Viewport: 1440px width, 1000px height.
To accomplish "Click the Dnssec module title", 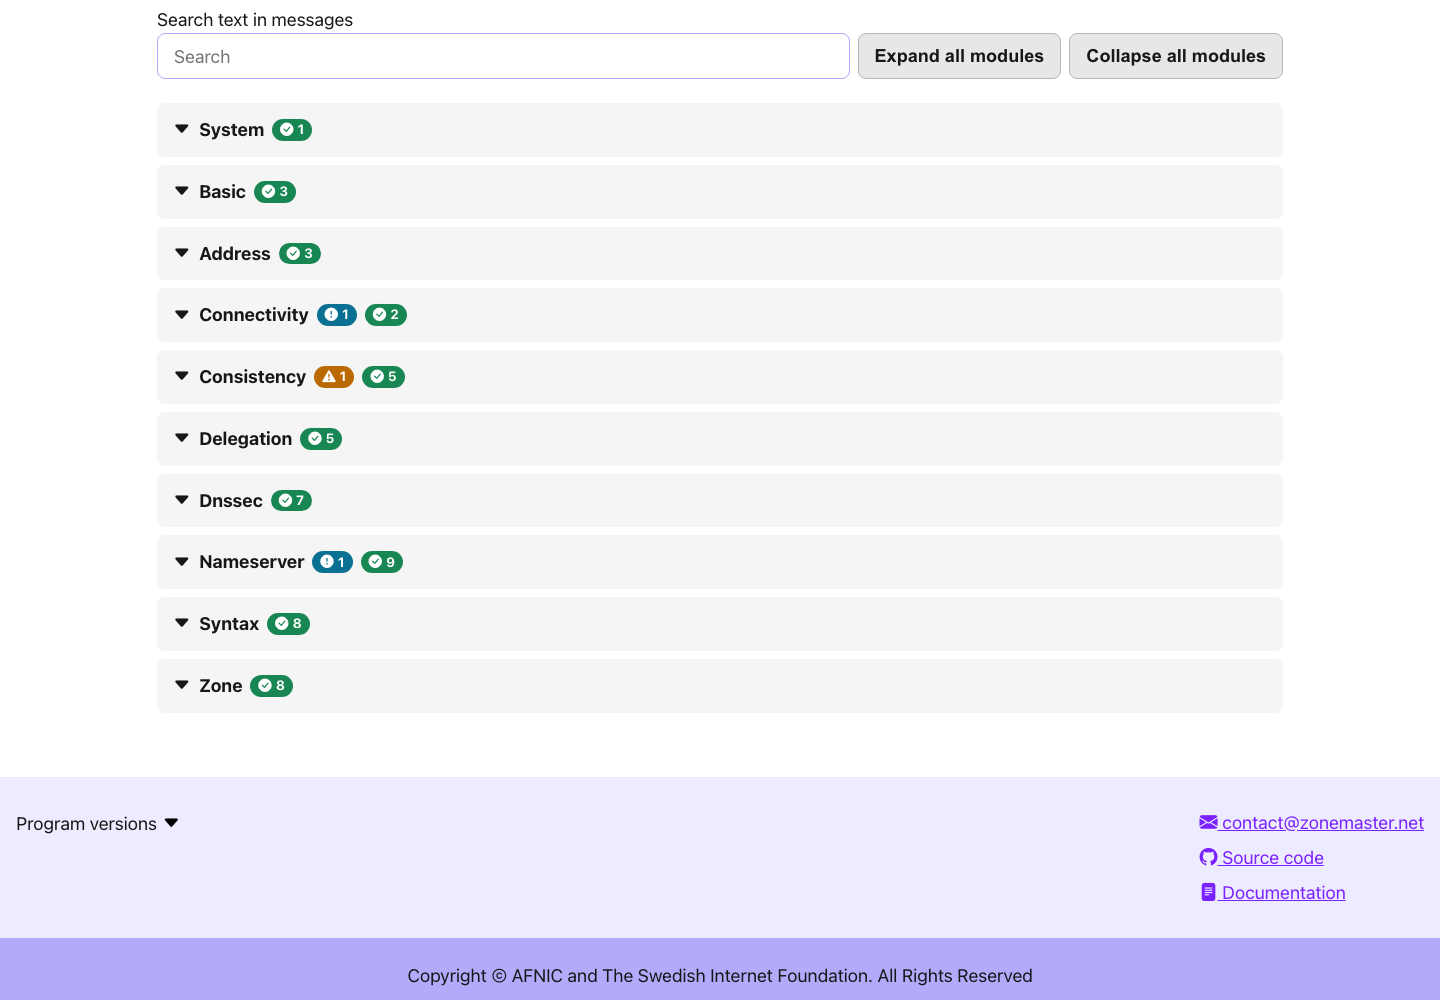I will point(231,501).
